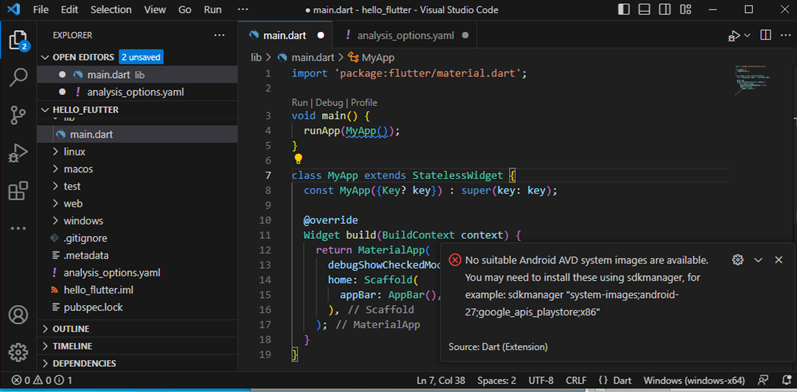Close the Android AVD error notification

778,260
